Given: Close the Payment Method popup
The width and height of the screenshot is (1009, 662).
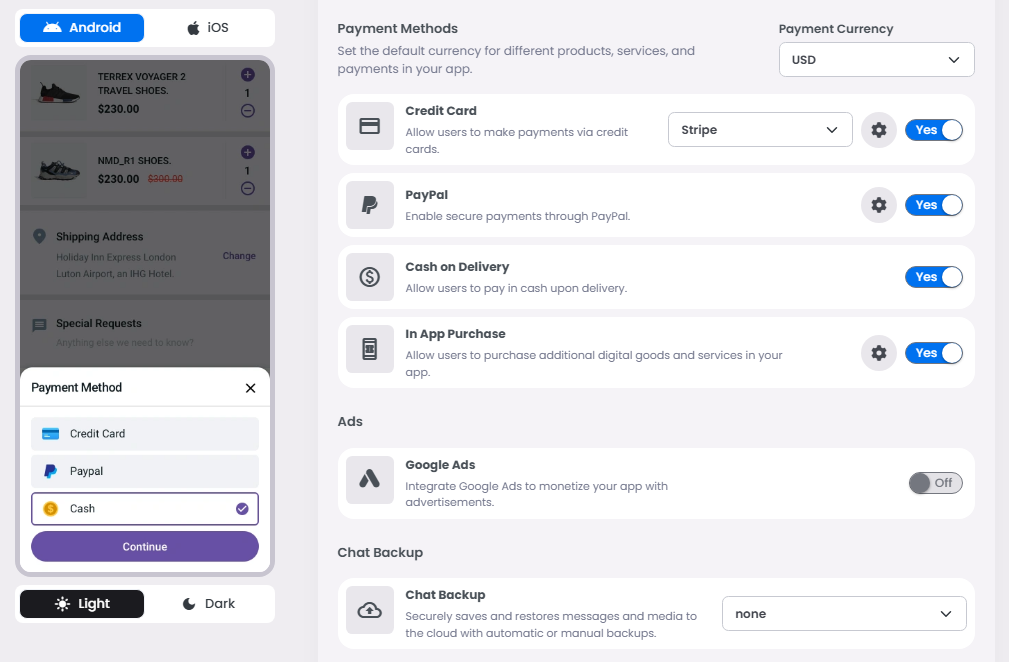Looking at the screenshot, I should (x=250, y=388).
